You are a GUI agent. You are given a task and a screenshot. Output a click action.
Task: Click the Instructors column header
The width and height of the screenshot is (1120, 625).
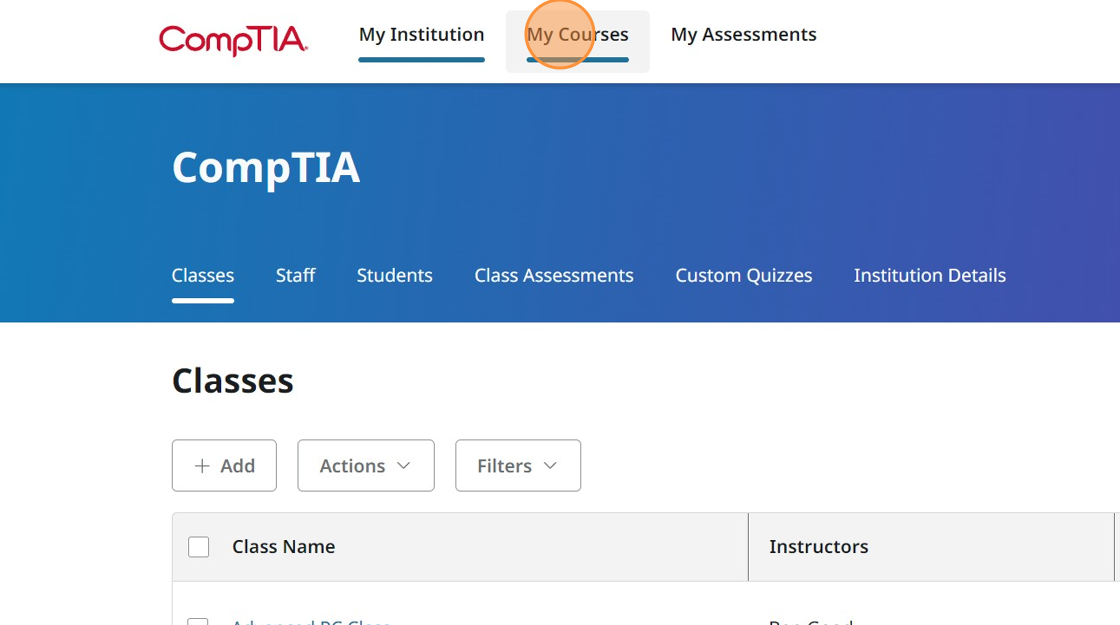(818, 546)
